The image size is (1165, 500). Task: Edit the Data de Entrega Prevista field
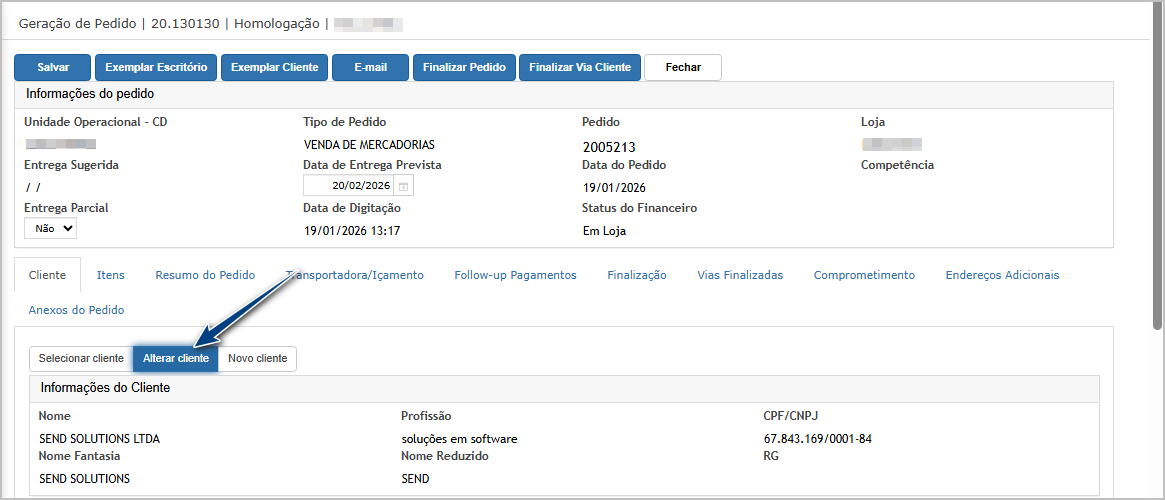(349, 186)
